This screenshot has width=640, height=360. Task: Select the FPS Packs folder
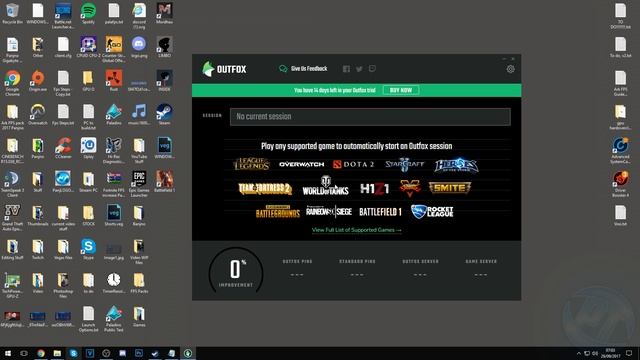139,283
